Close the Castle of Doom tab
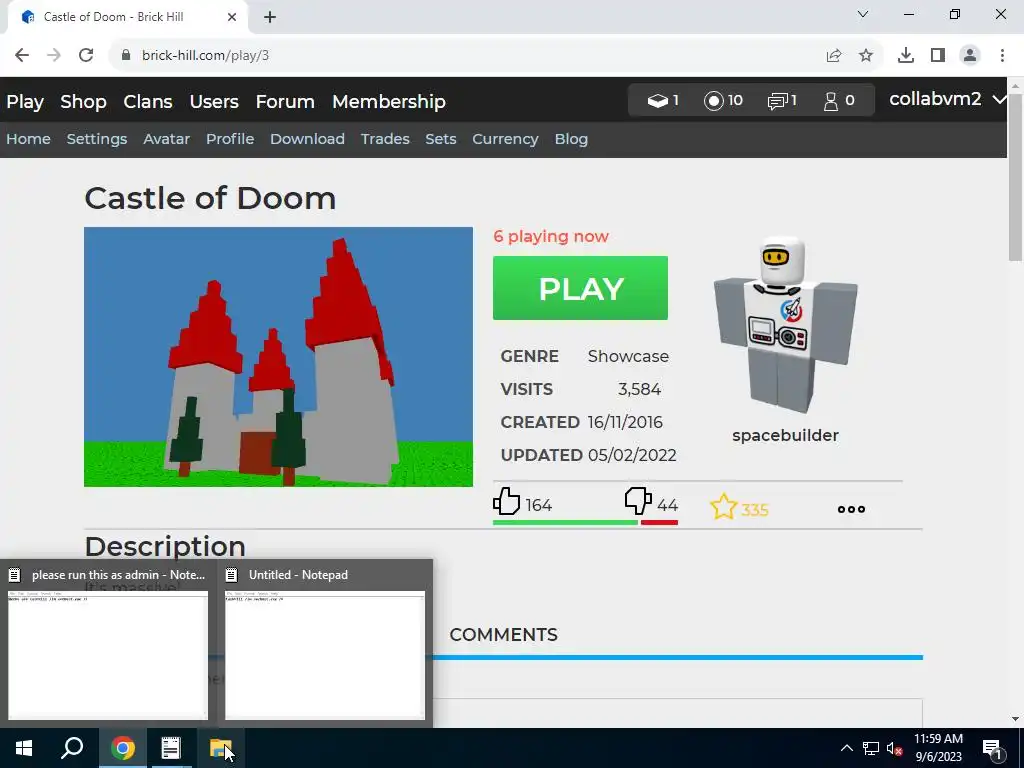The height and width of the screenshot is (768, 1024). (232, 17)
